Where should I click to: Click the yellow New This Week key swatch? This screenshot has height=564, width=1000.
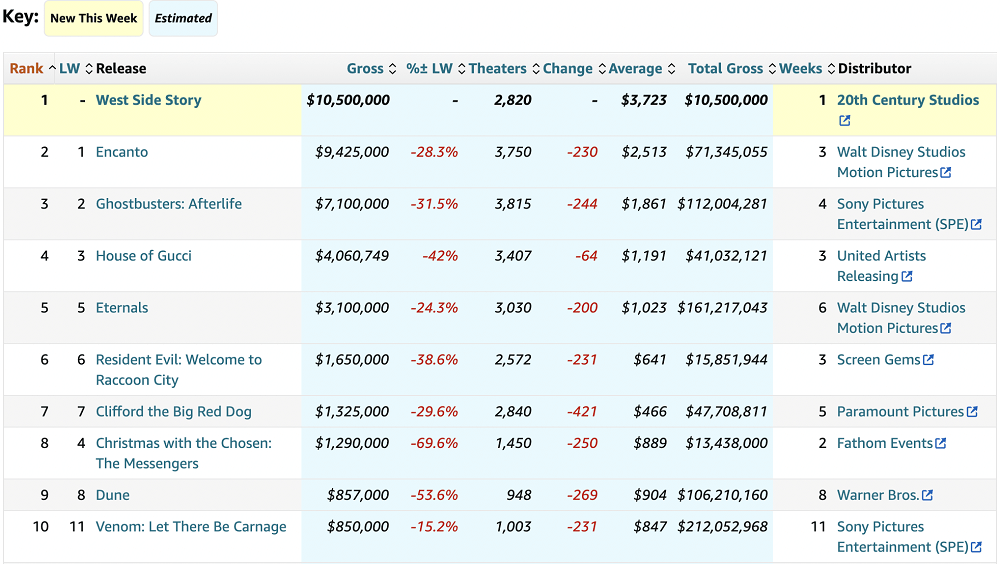click(94, 18)
